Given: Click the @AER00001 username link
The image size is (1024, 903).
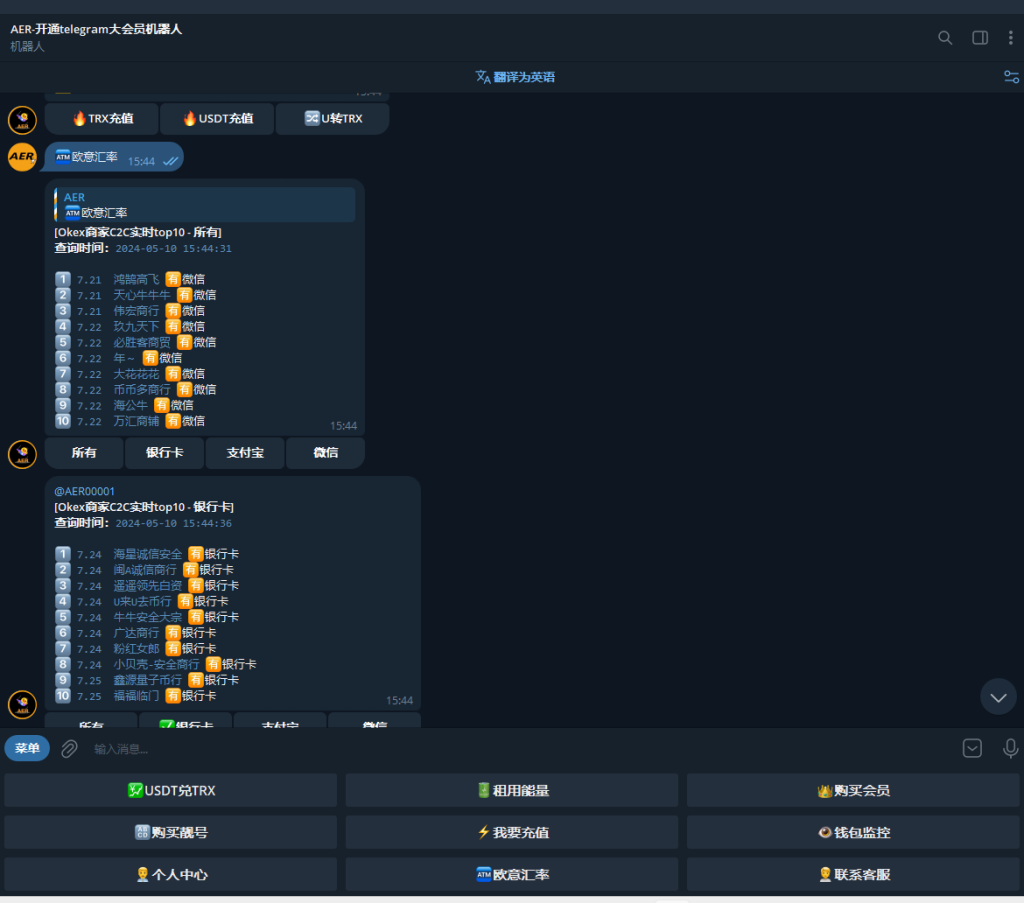Looking at the screenshot, I should 85,491.
